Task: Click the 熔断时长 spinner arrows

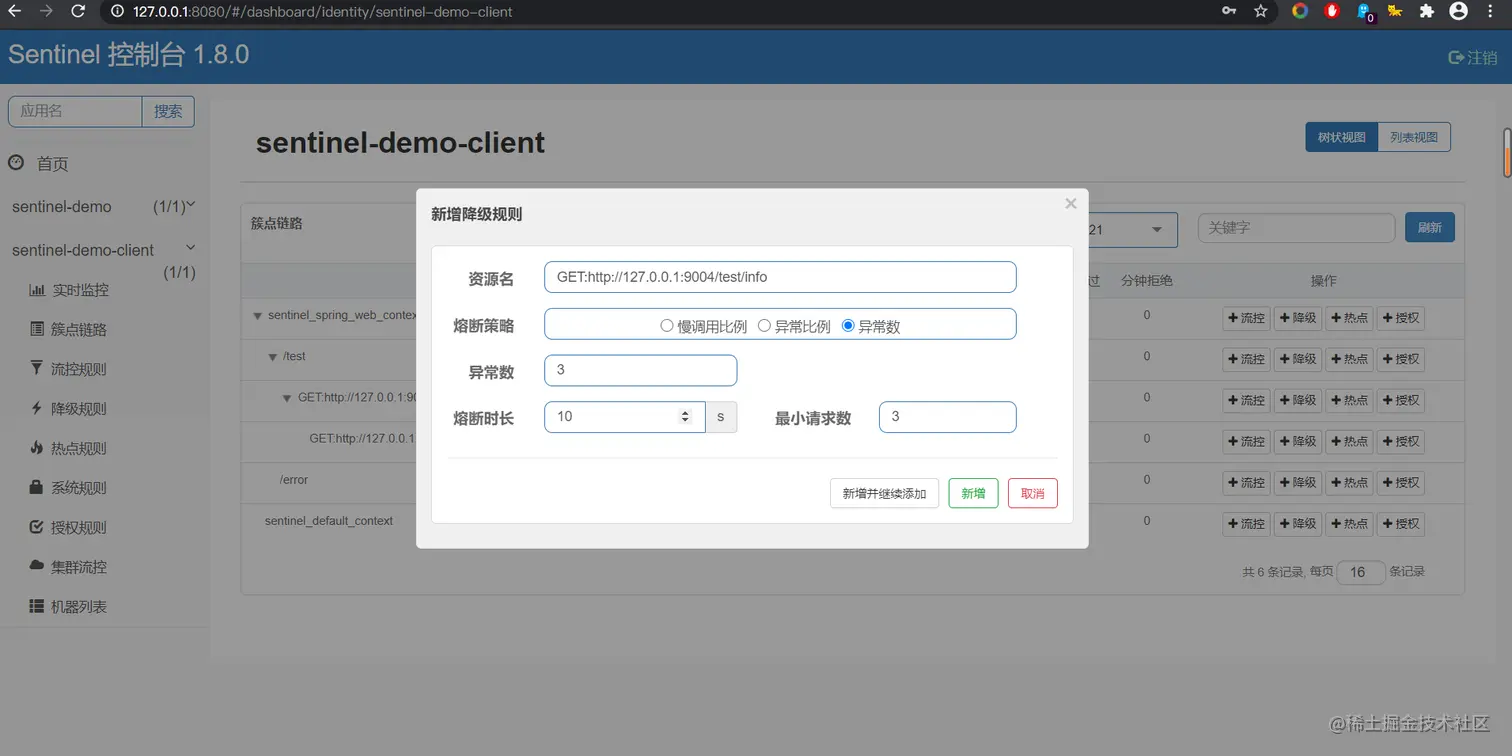Action: [x=685, y=417]
